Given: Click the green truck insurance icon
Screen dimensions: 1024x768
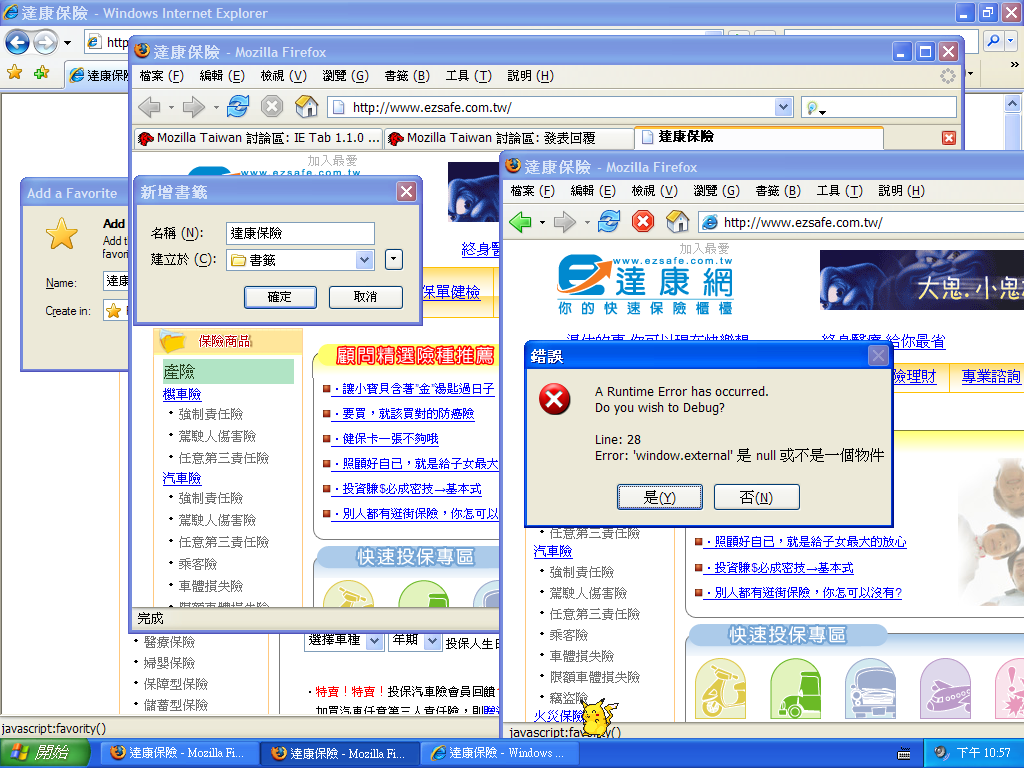Looking at the screenshot, I should click(x=795, y=689).
